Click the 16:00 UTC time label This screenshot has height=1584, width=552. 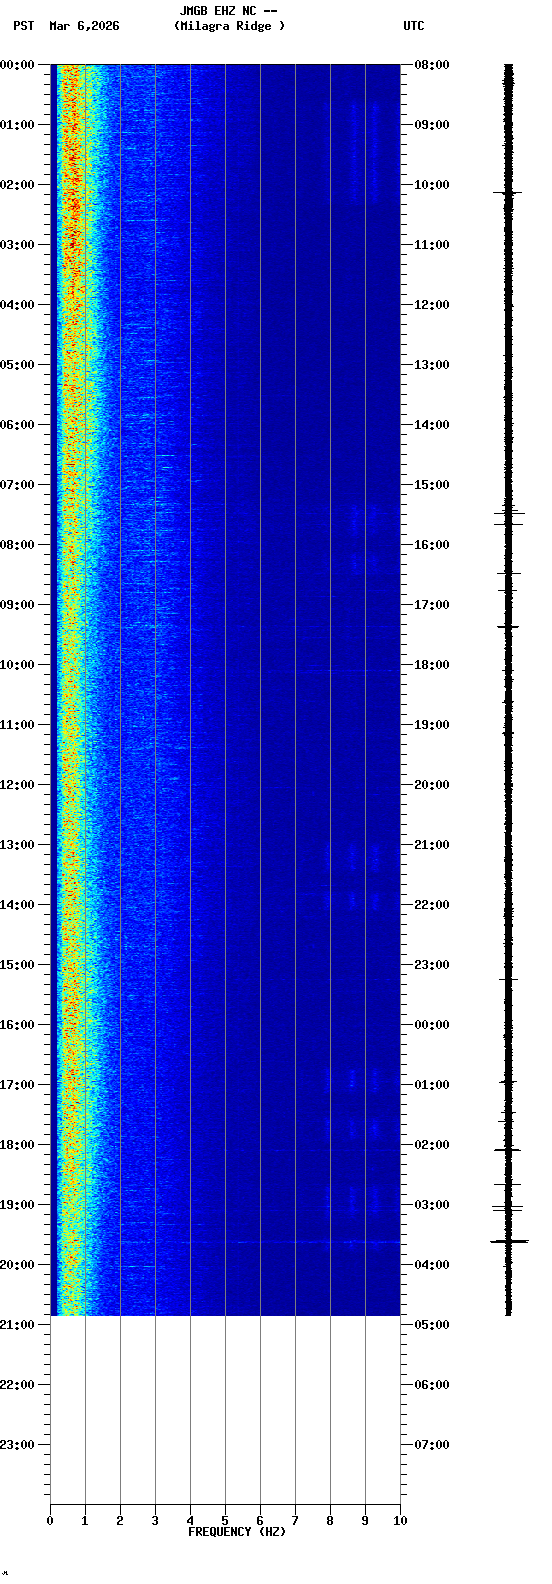(x=432, y=545)
